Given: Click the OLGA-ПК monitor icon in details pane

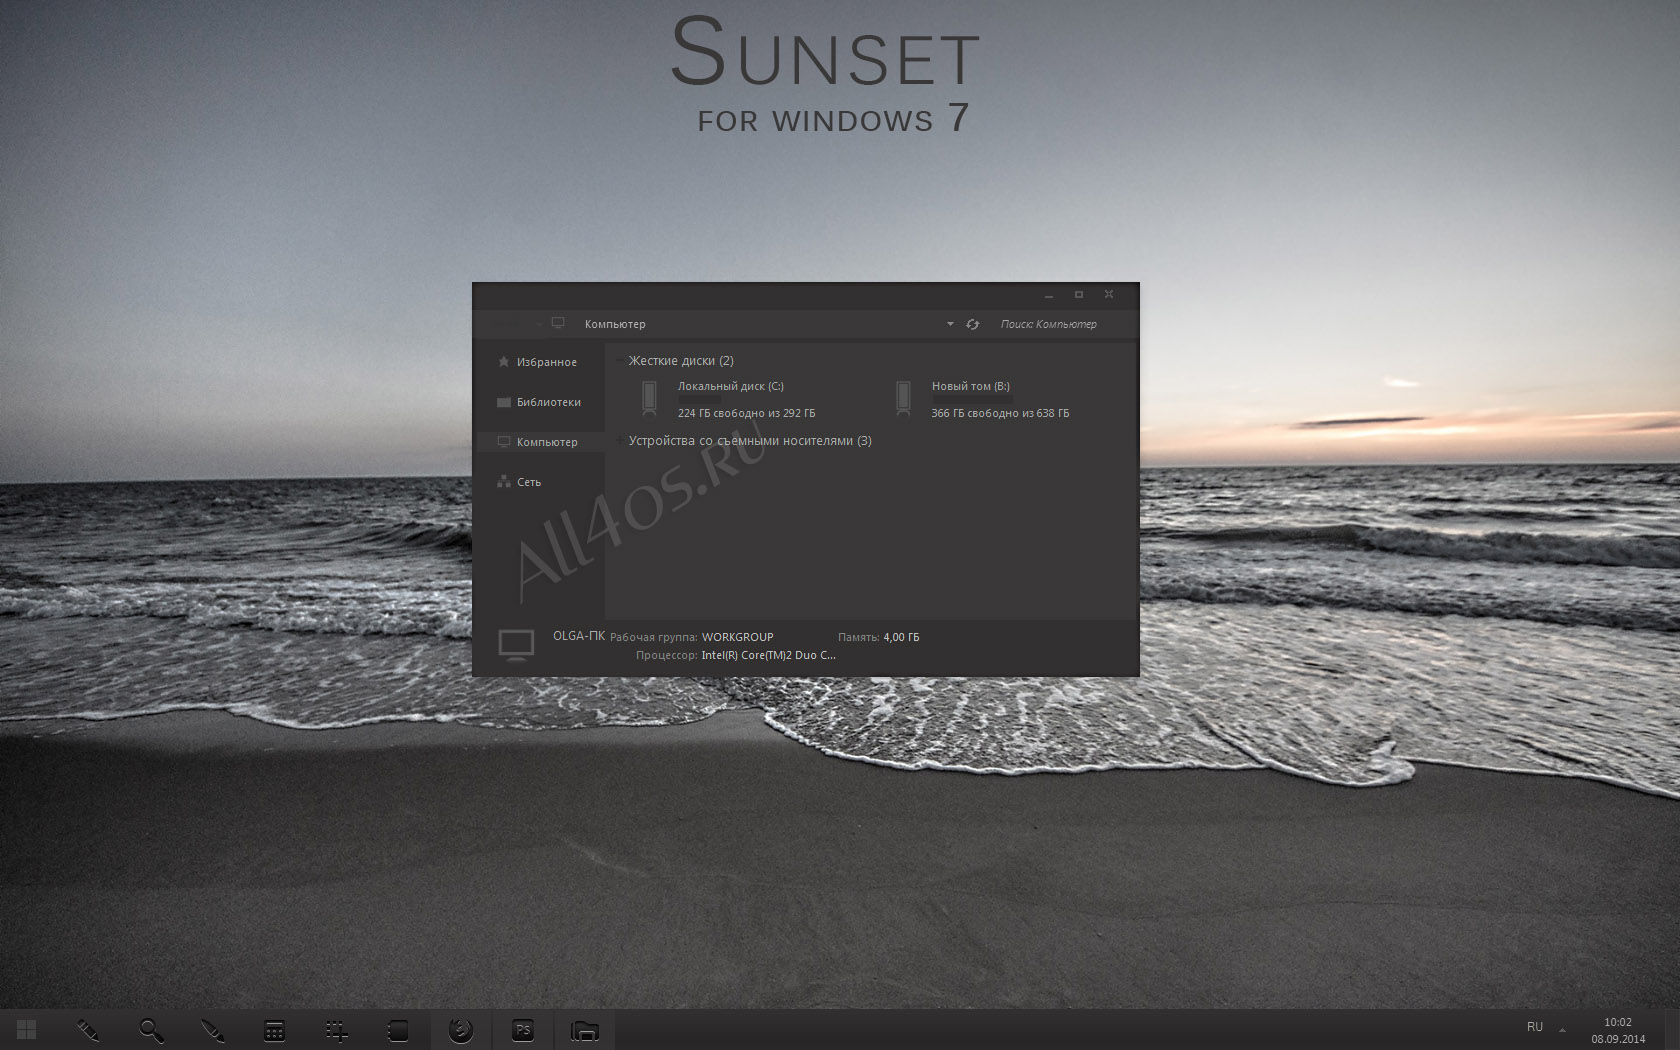Looking at the screenshot, I should [516, 646].
